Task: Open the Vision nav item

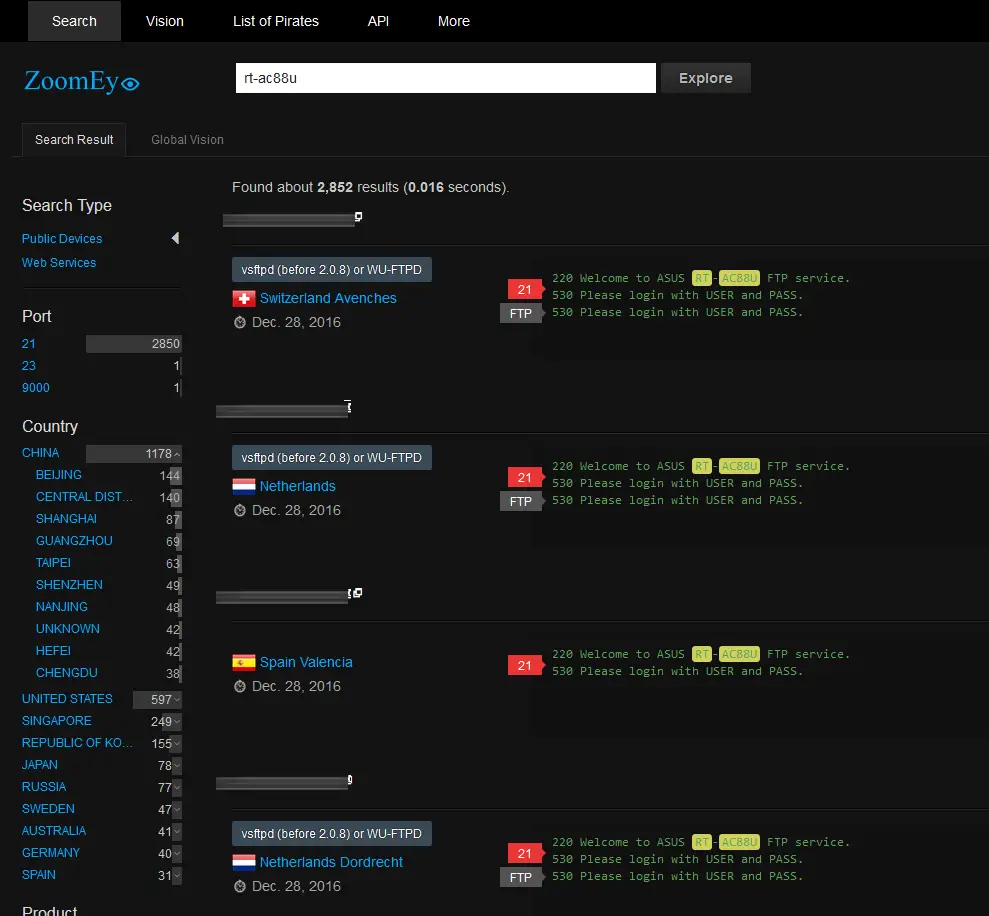Action: [x=165, y=21]
